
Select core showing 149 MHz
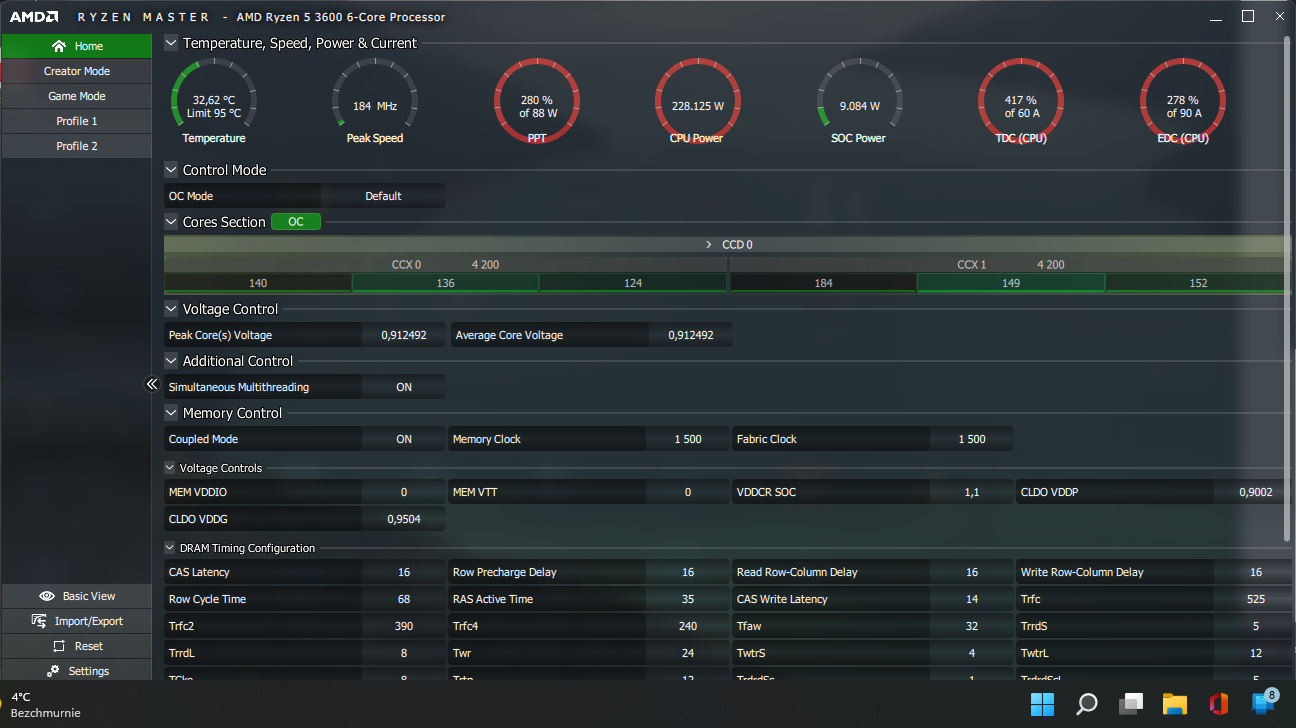click(x=1011, y=283)
